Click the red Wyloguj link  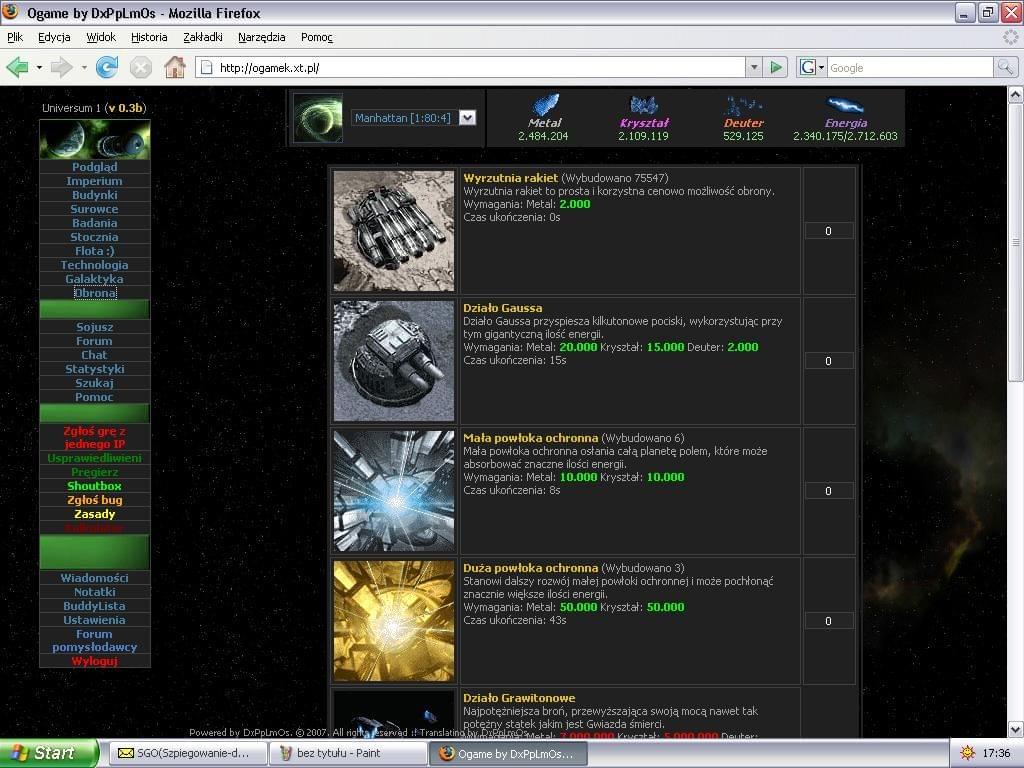(95, 661)
